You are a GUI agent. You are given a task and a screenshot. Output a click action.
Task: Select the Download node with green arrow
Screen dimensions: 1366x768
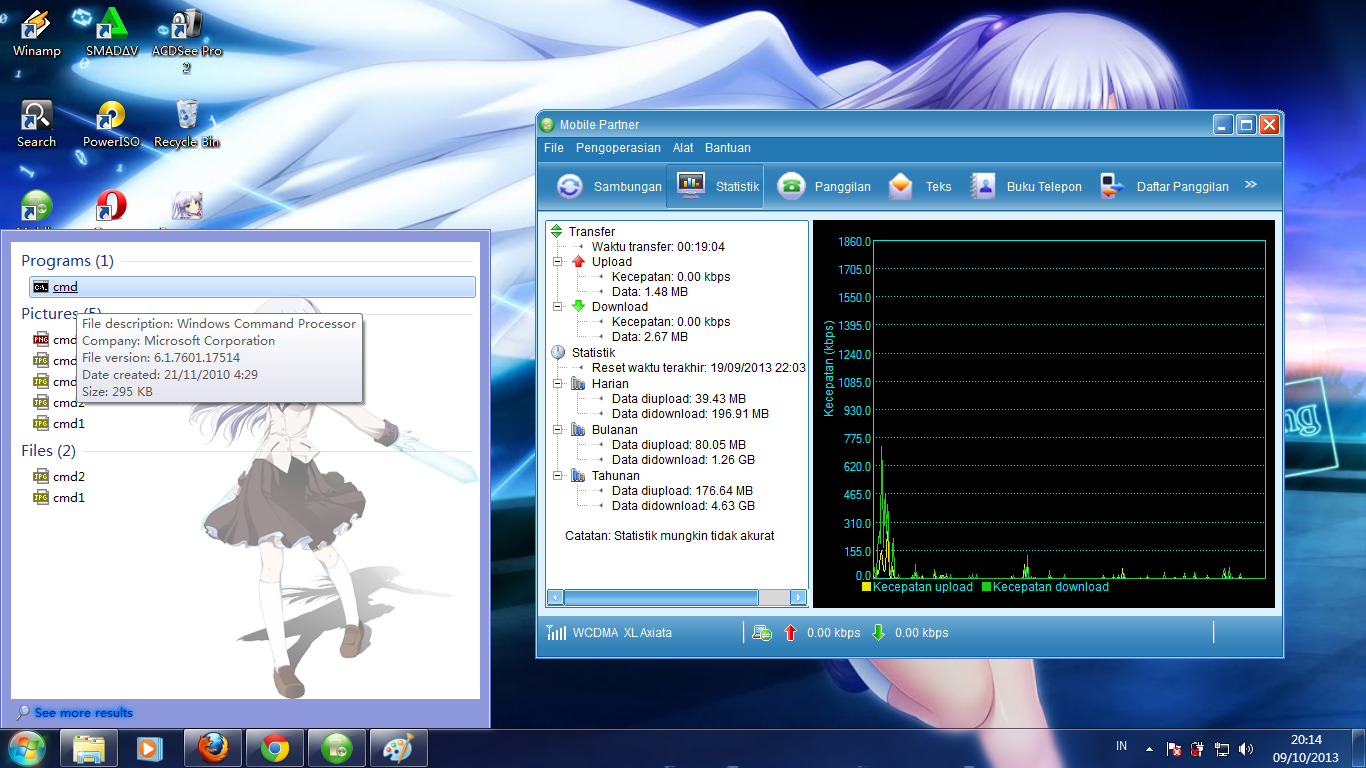coord(620,307)
